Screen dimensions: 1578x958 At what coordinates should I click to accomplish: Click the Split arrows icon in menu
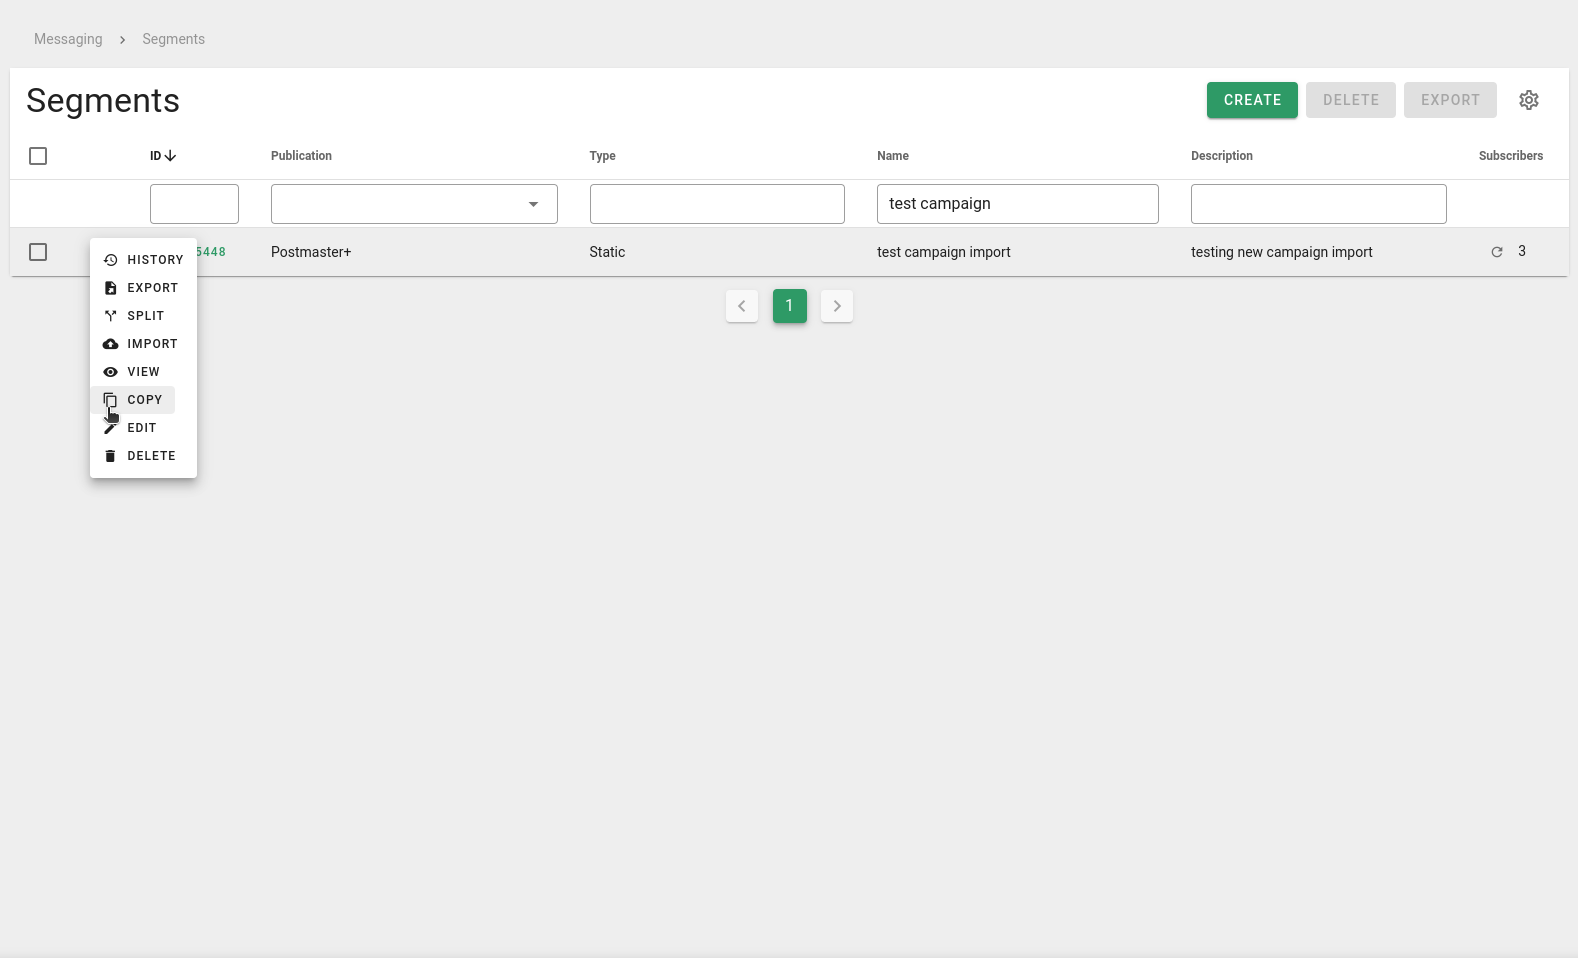click(110, 316)
